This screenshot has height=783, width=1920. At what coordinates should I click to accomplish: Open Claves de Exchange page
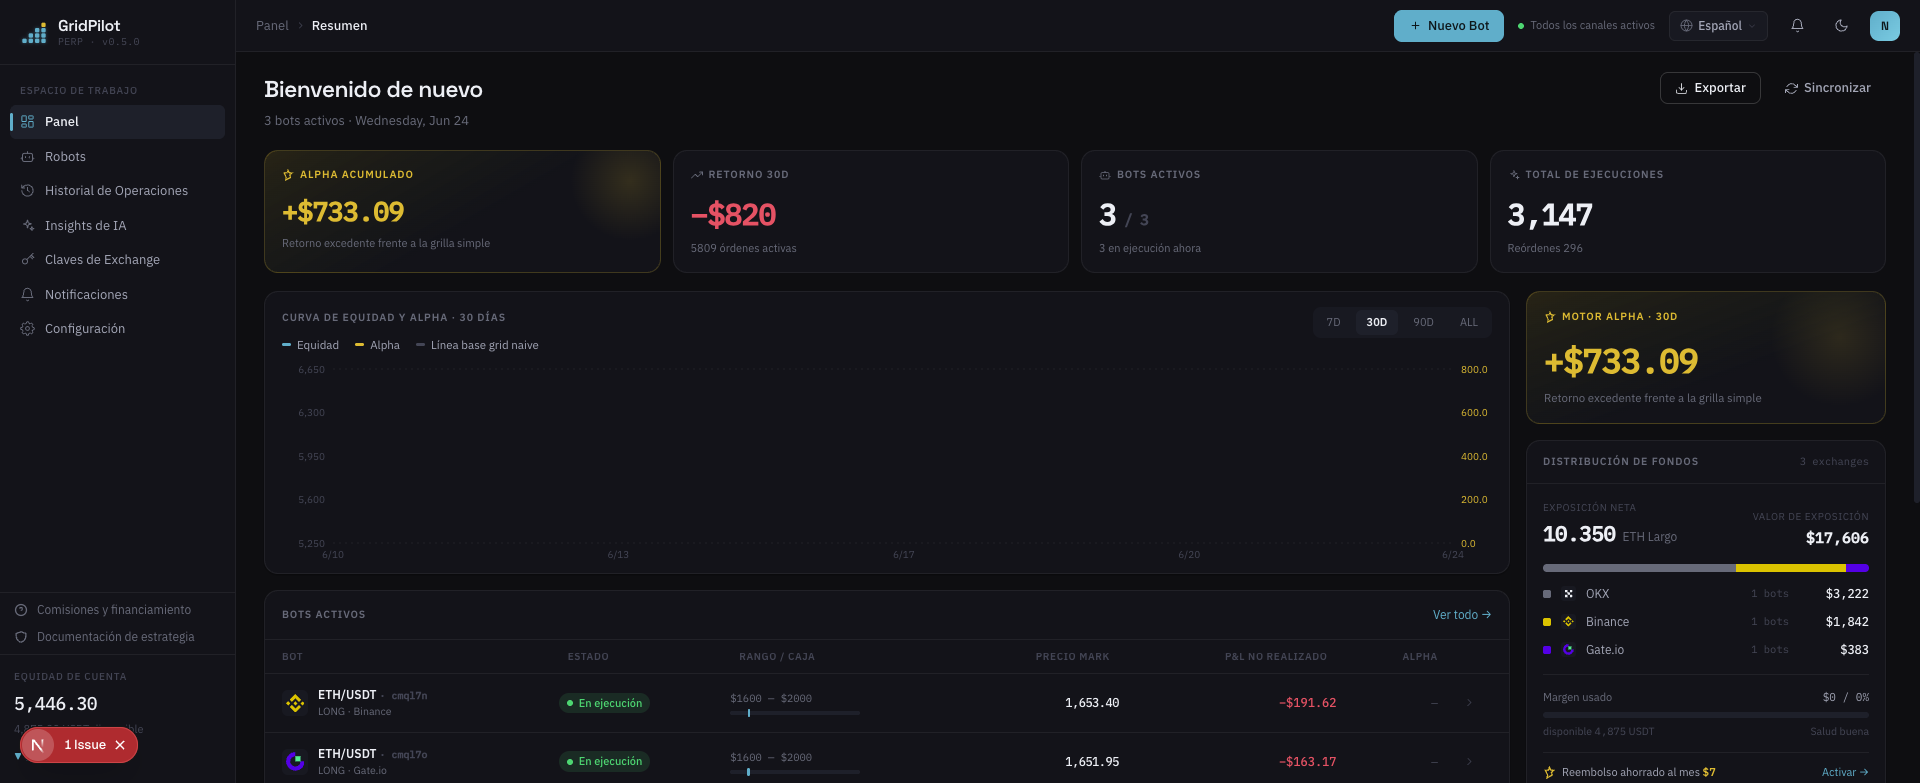117,260
